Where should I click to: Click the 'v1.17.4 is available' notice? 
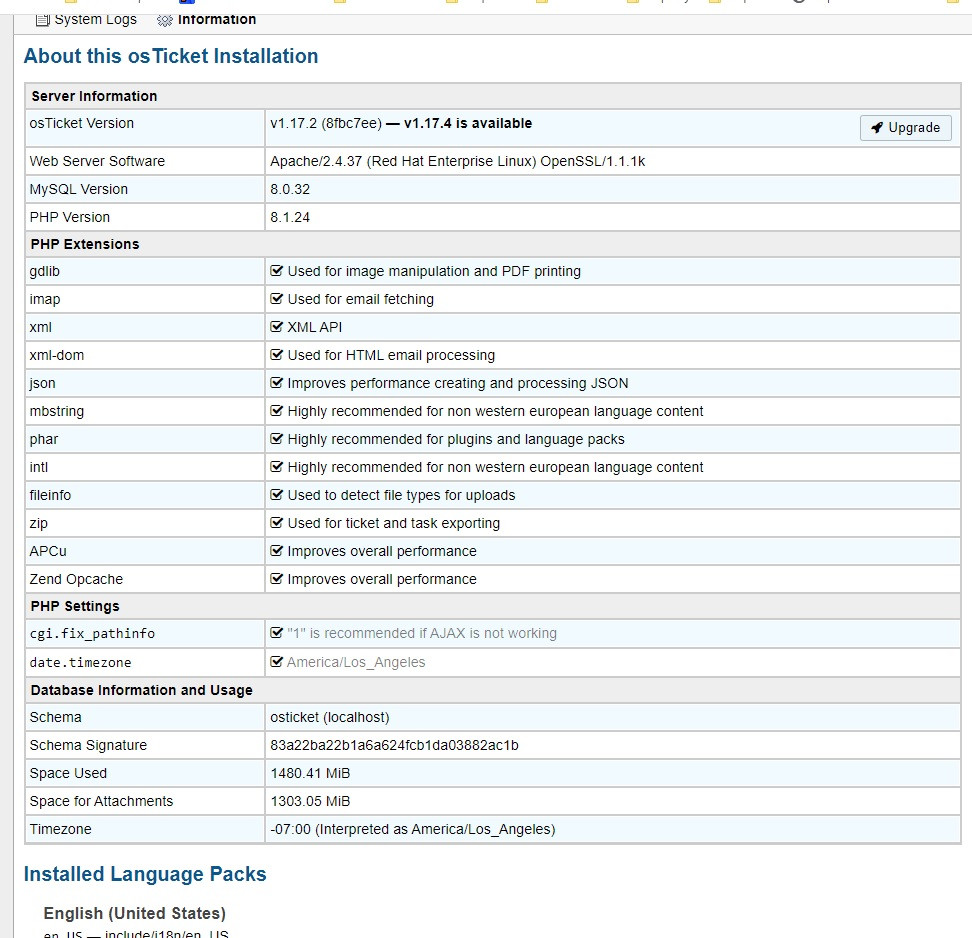[x=467, y=123]
